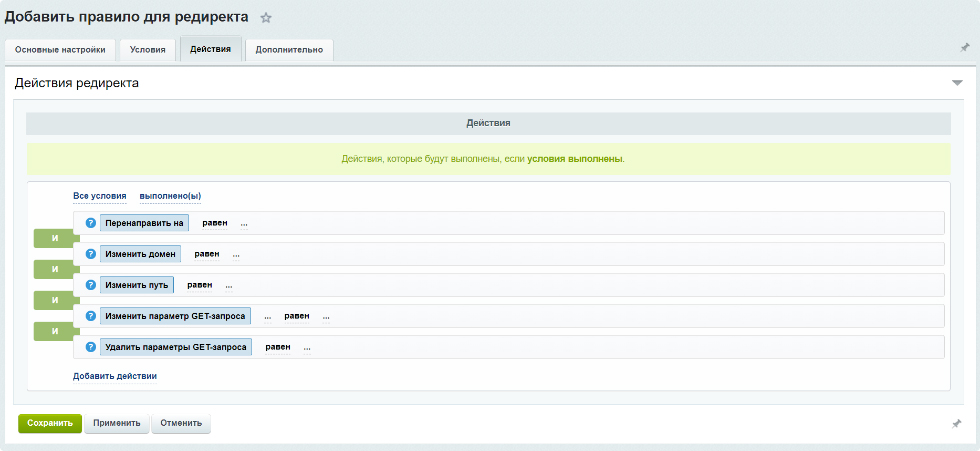Viewport: 980px width, 451px height.
Task: Set the value ellipsis for Перенаправить на
Action: click(244, 223)
